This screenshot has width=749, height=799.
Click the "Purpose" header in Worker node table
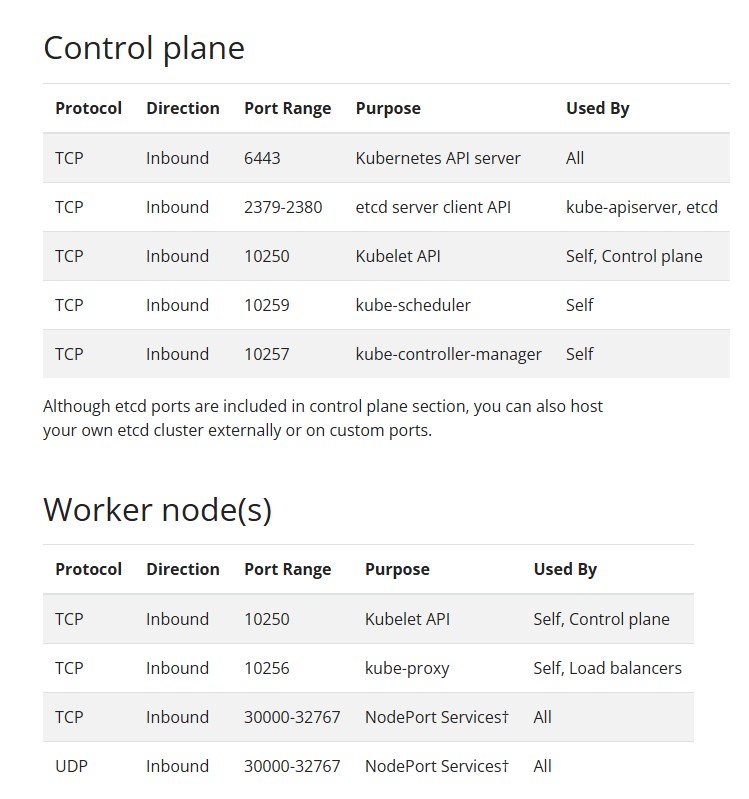pos(397,569)
